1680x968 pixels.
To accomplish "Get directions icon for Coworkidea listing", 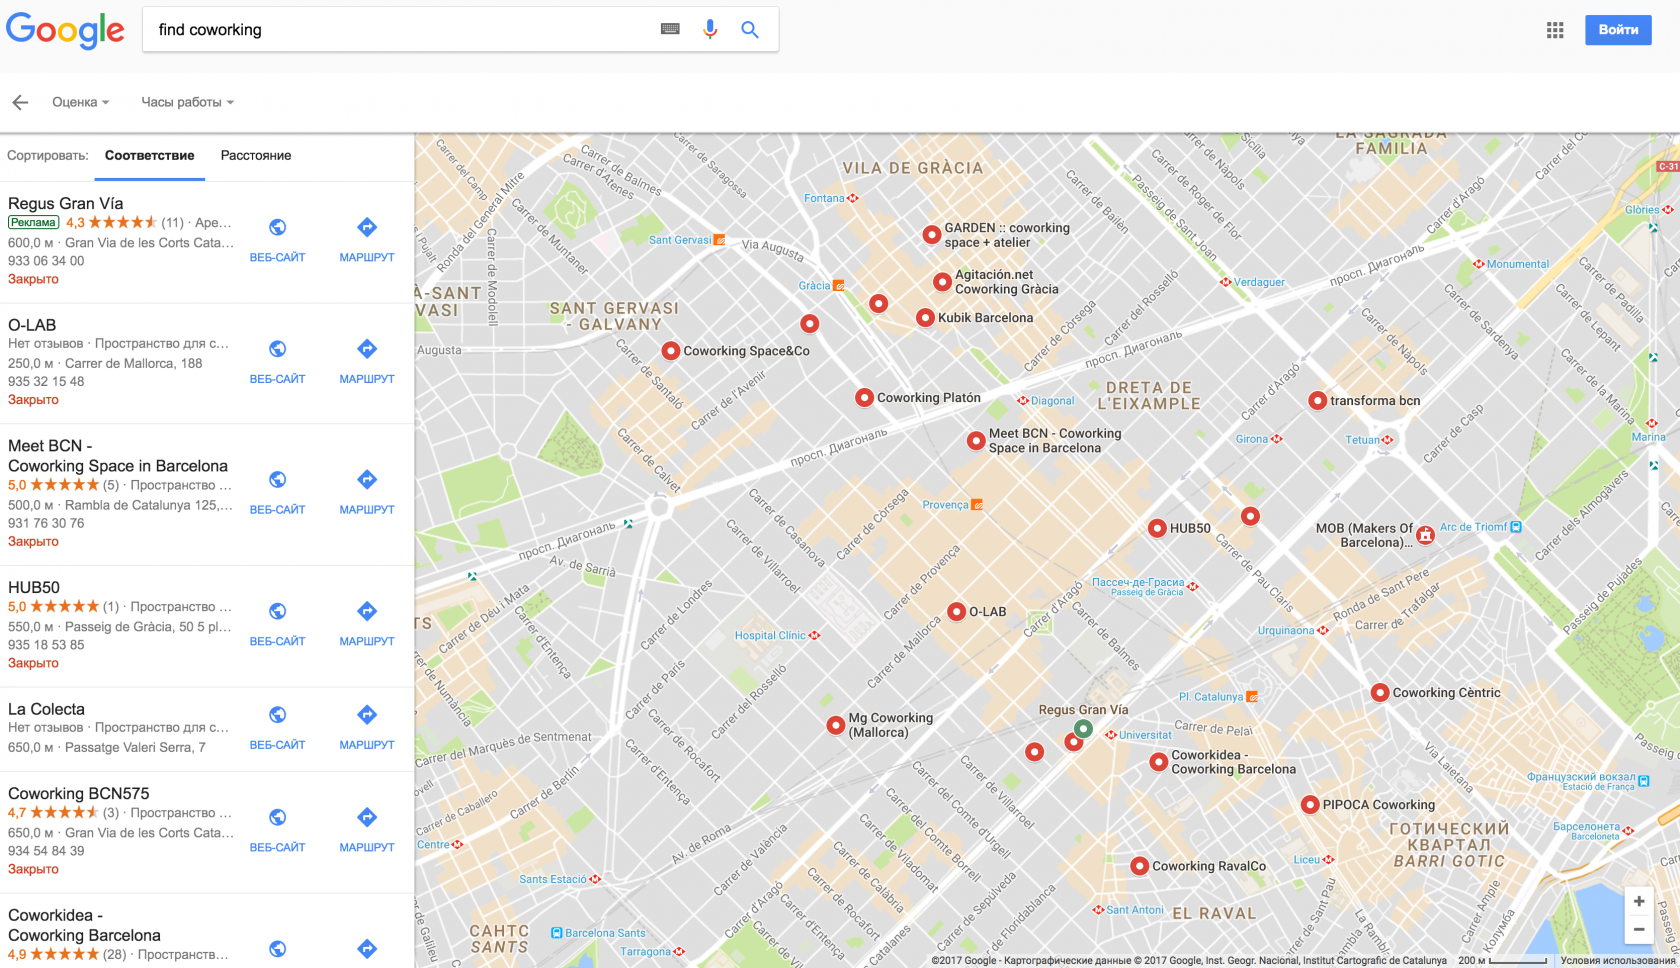I will click(x=367, y=949).
